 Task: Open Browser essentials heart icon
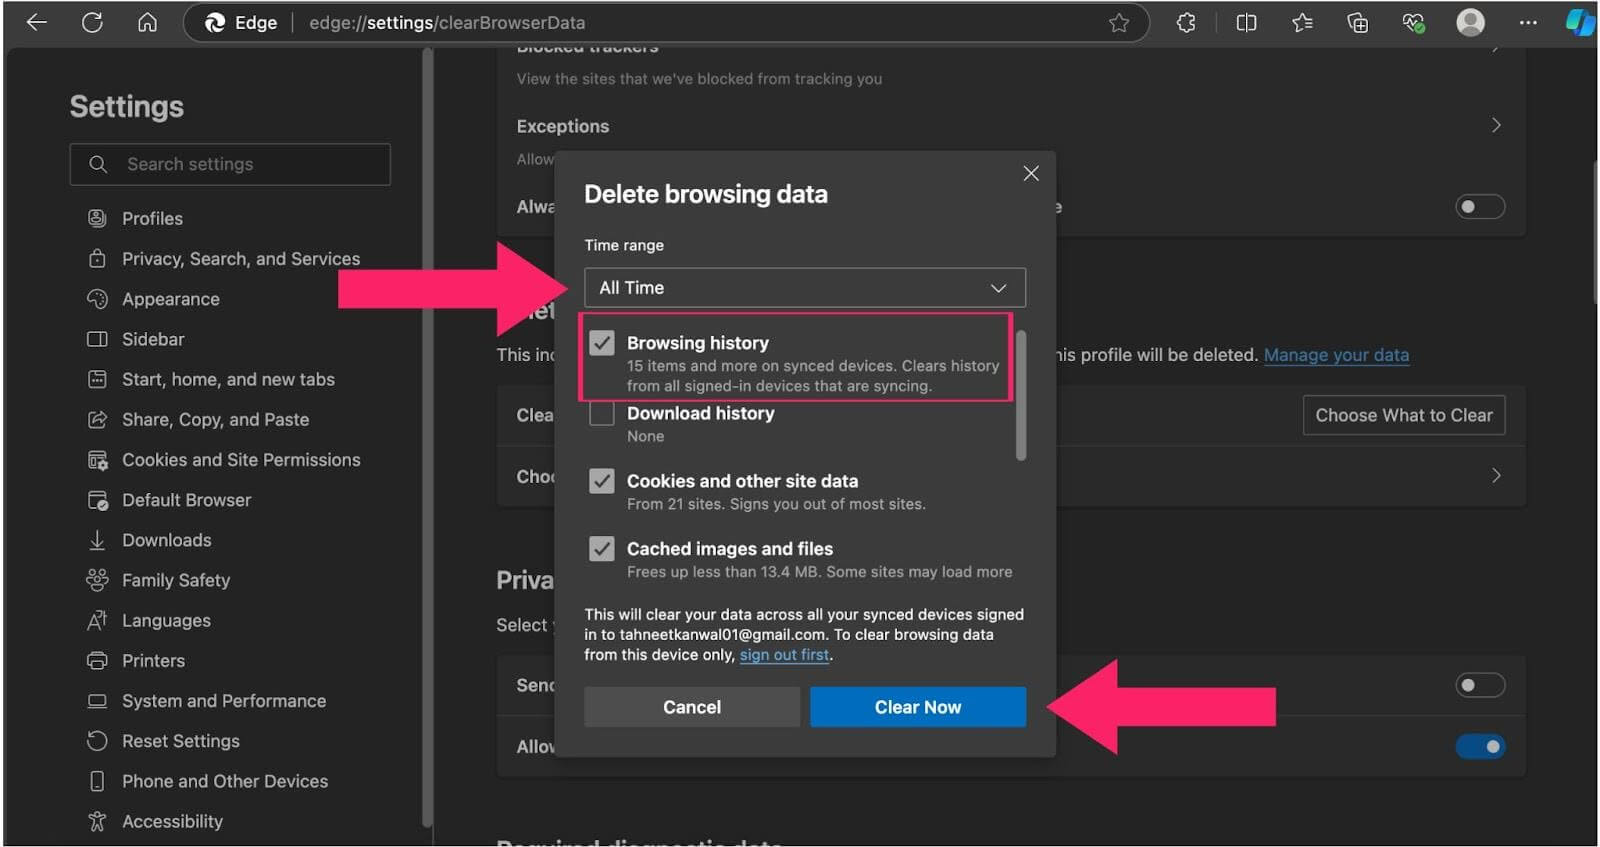pyautogui.click(x=1413, y=22)
